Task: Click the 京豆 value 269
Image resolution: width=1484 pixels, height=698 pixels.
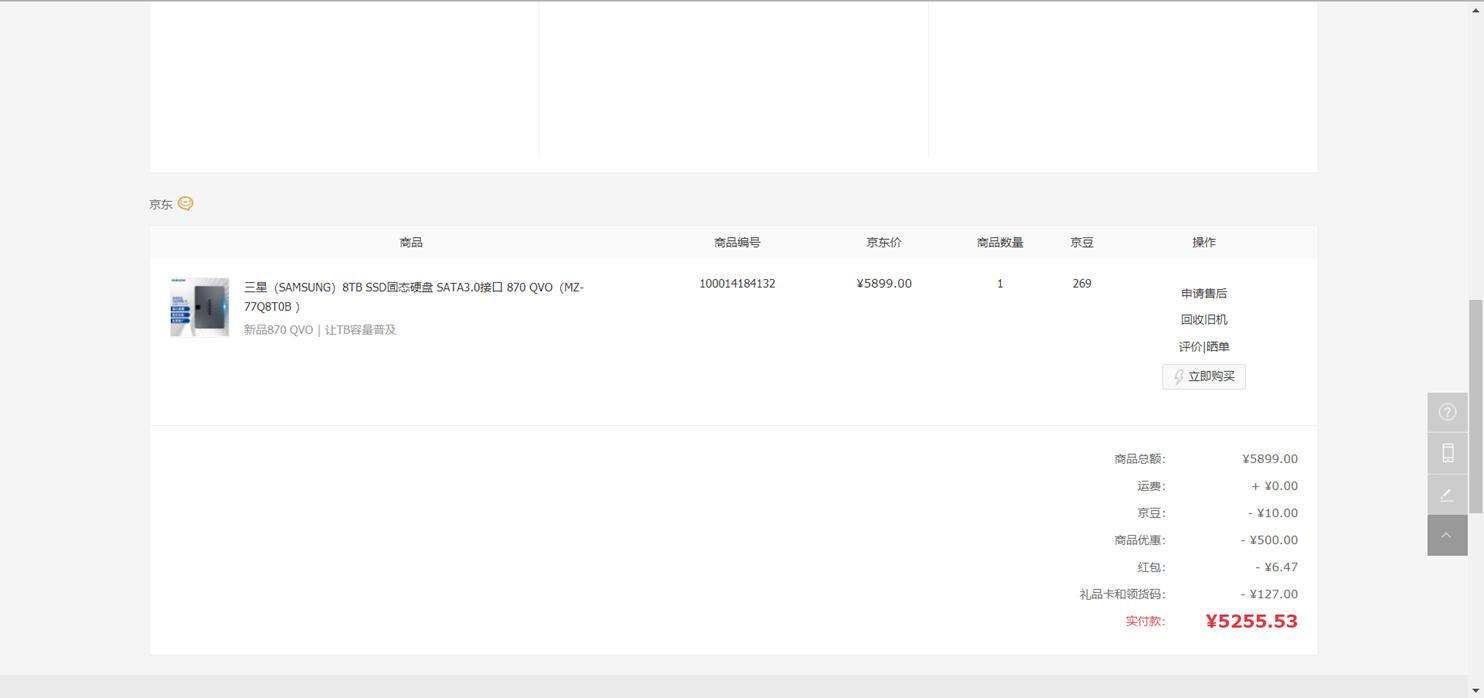Action: click(x=1081, y=284)
